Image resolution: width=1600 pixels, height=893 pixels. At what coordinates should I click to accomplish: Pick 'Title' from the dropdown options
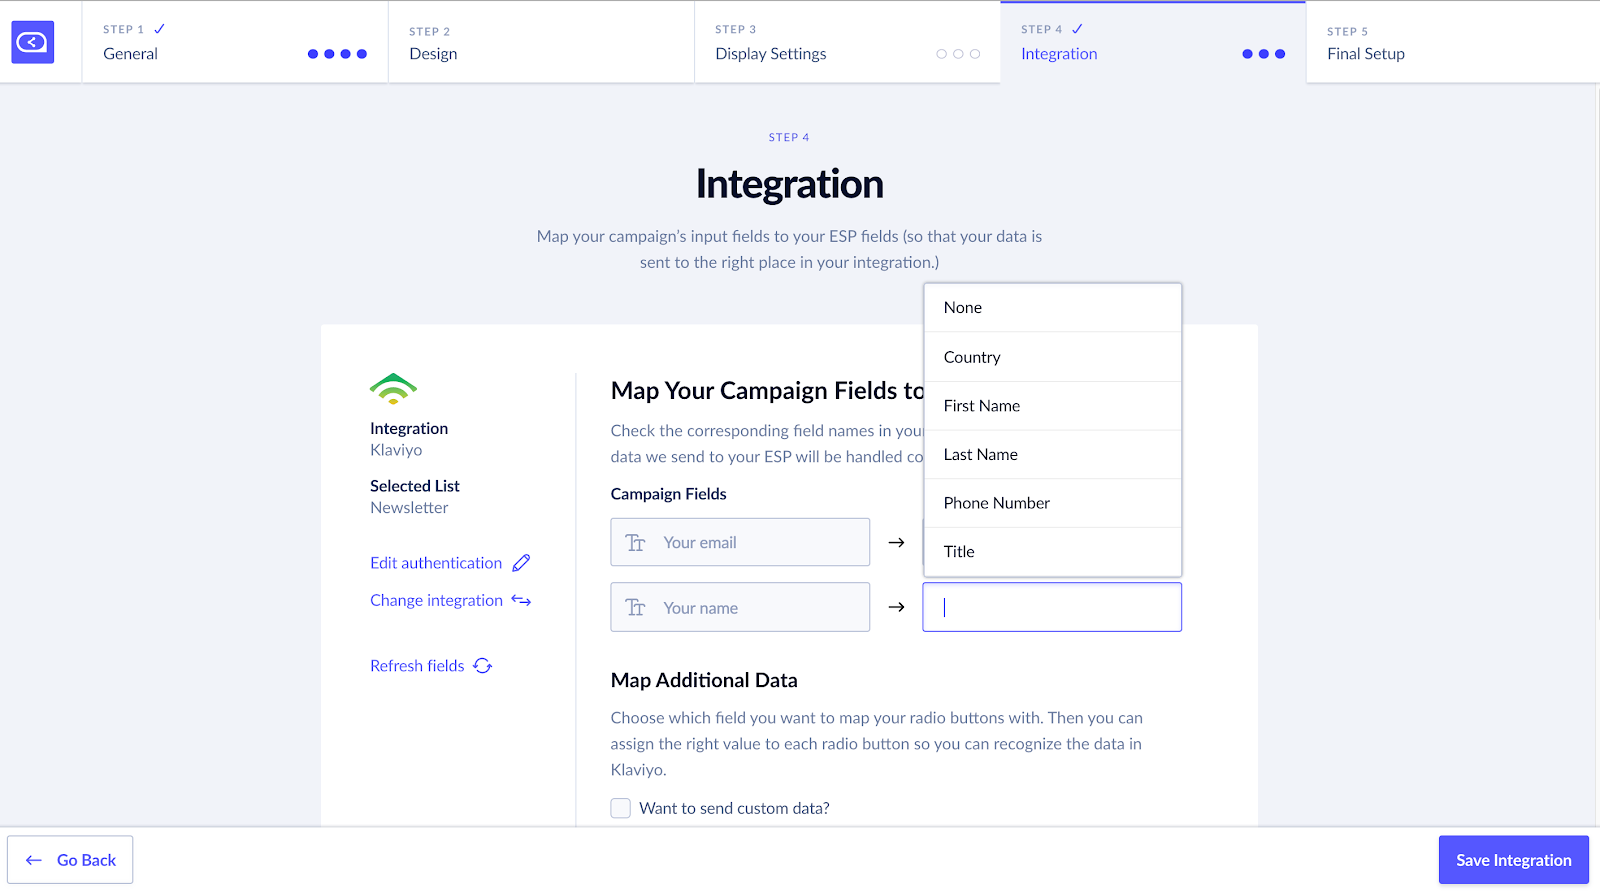coord(1053,552)
